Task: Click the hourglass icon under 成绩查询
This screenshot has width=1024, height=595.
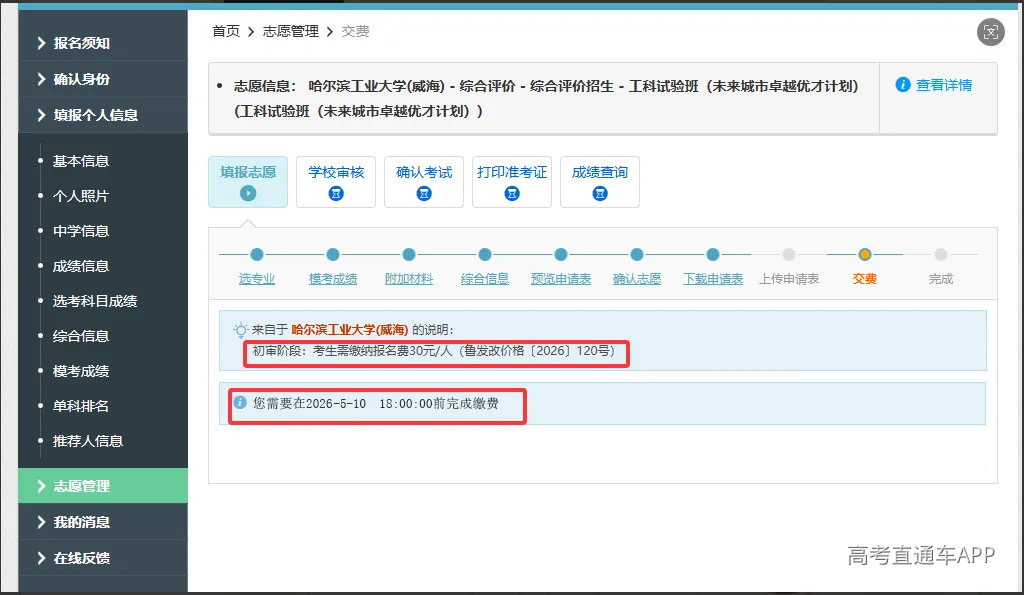Action: 600,193
